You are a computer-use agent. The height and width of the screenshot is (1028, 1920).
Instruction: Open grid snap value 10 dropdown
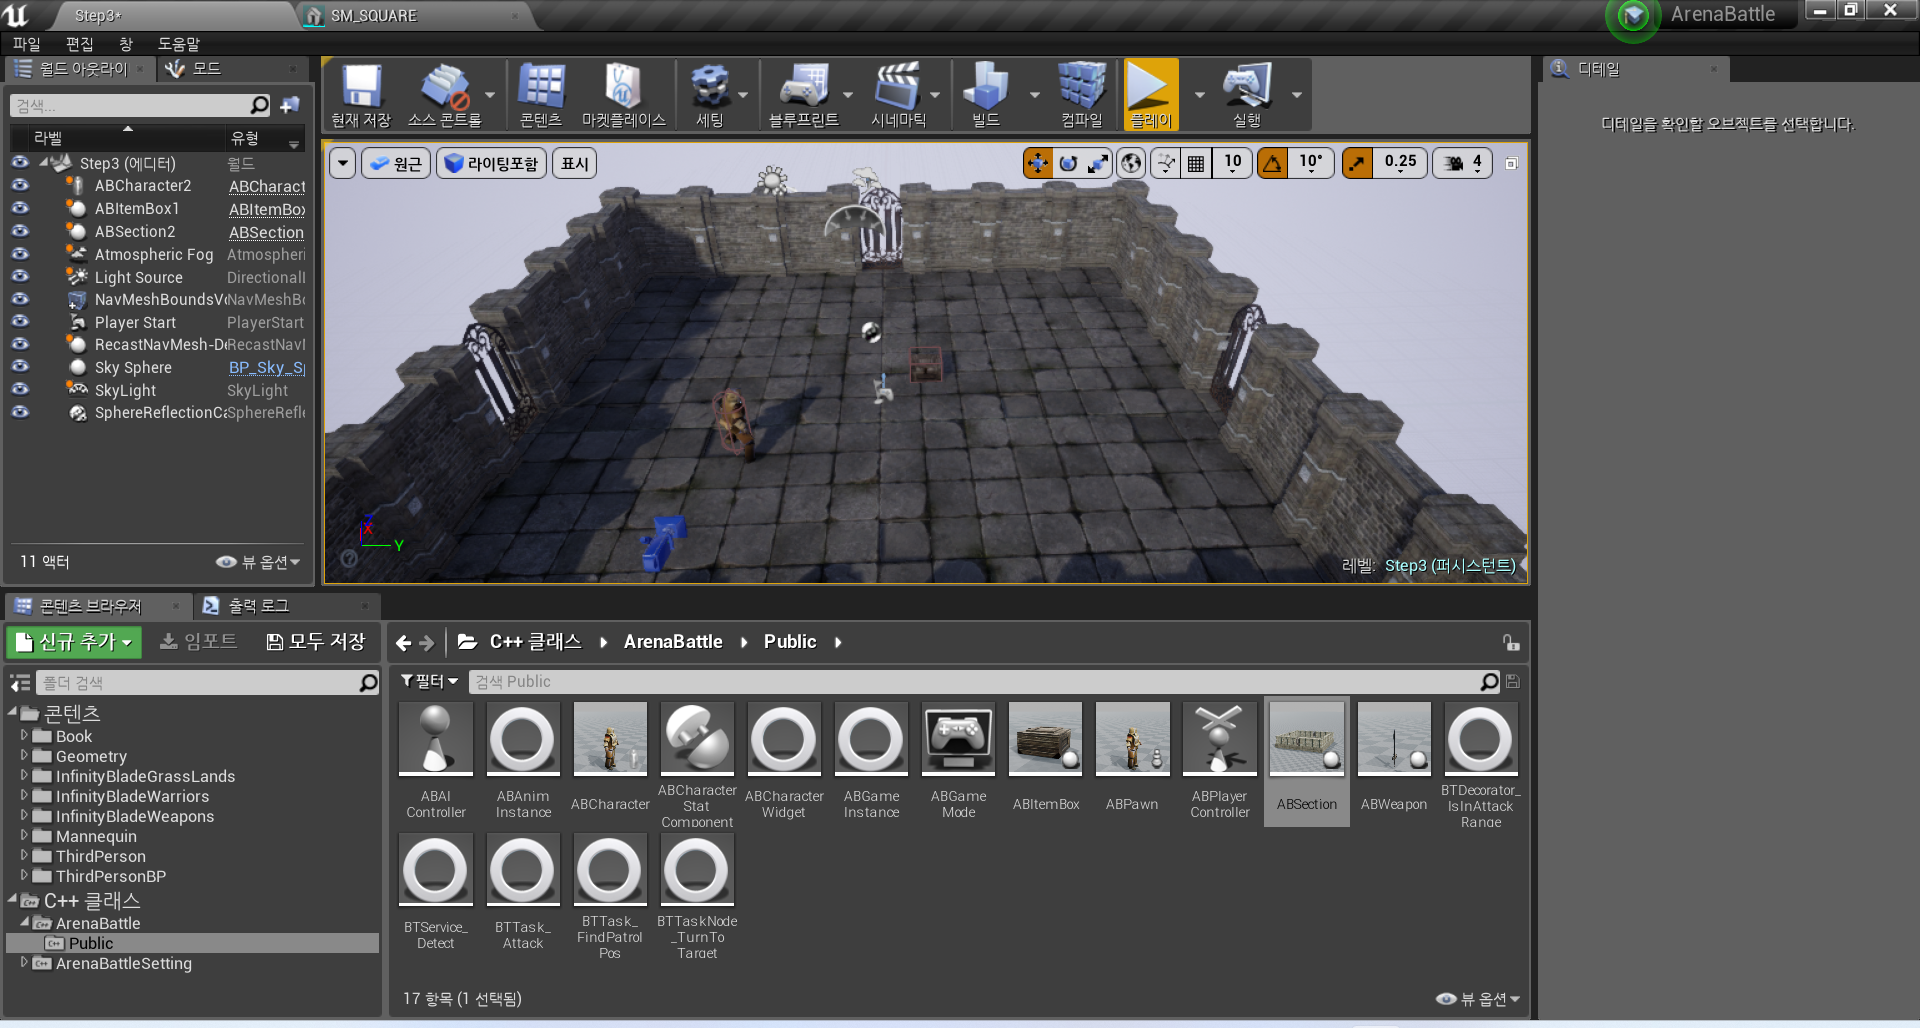(x=1232, y=163)
